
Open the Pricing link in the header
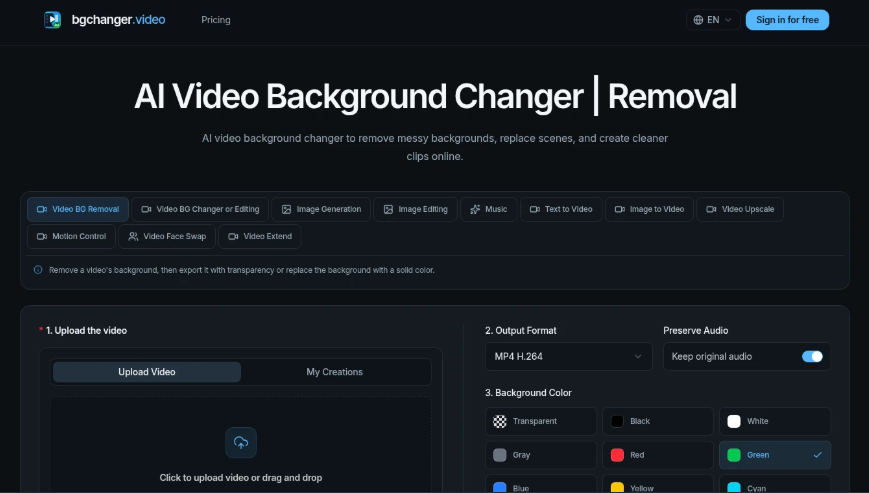tap(216, 20)
